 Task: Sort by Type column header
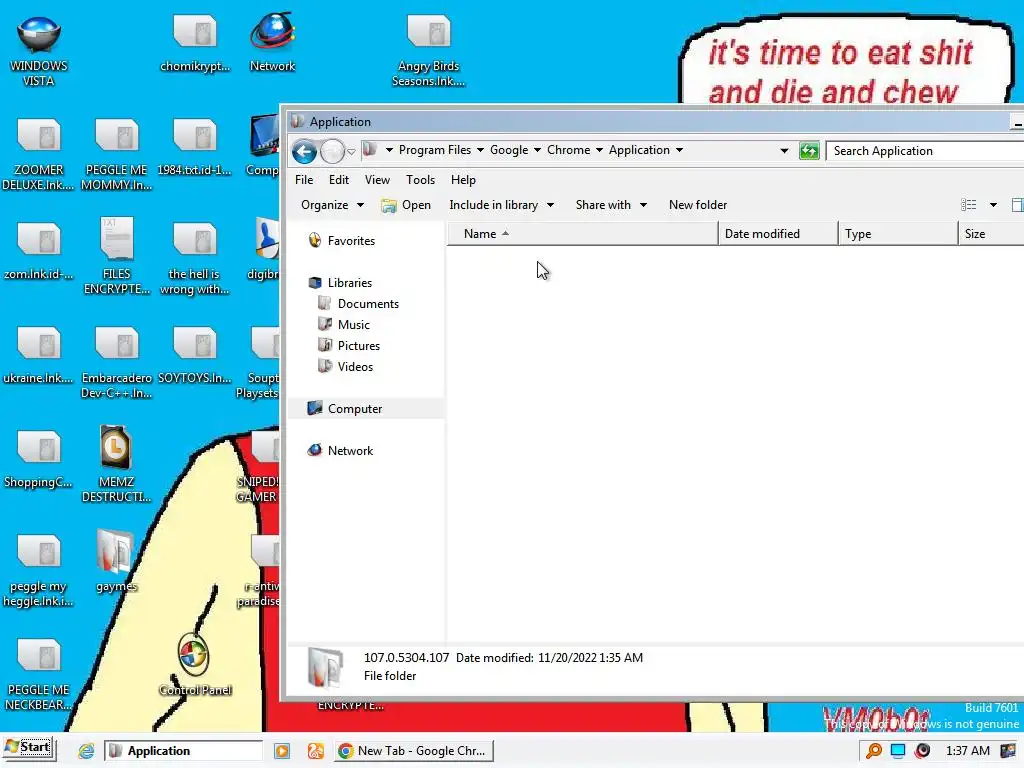[x=898, y=234]
